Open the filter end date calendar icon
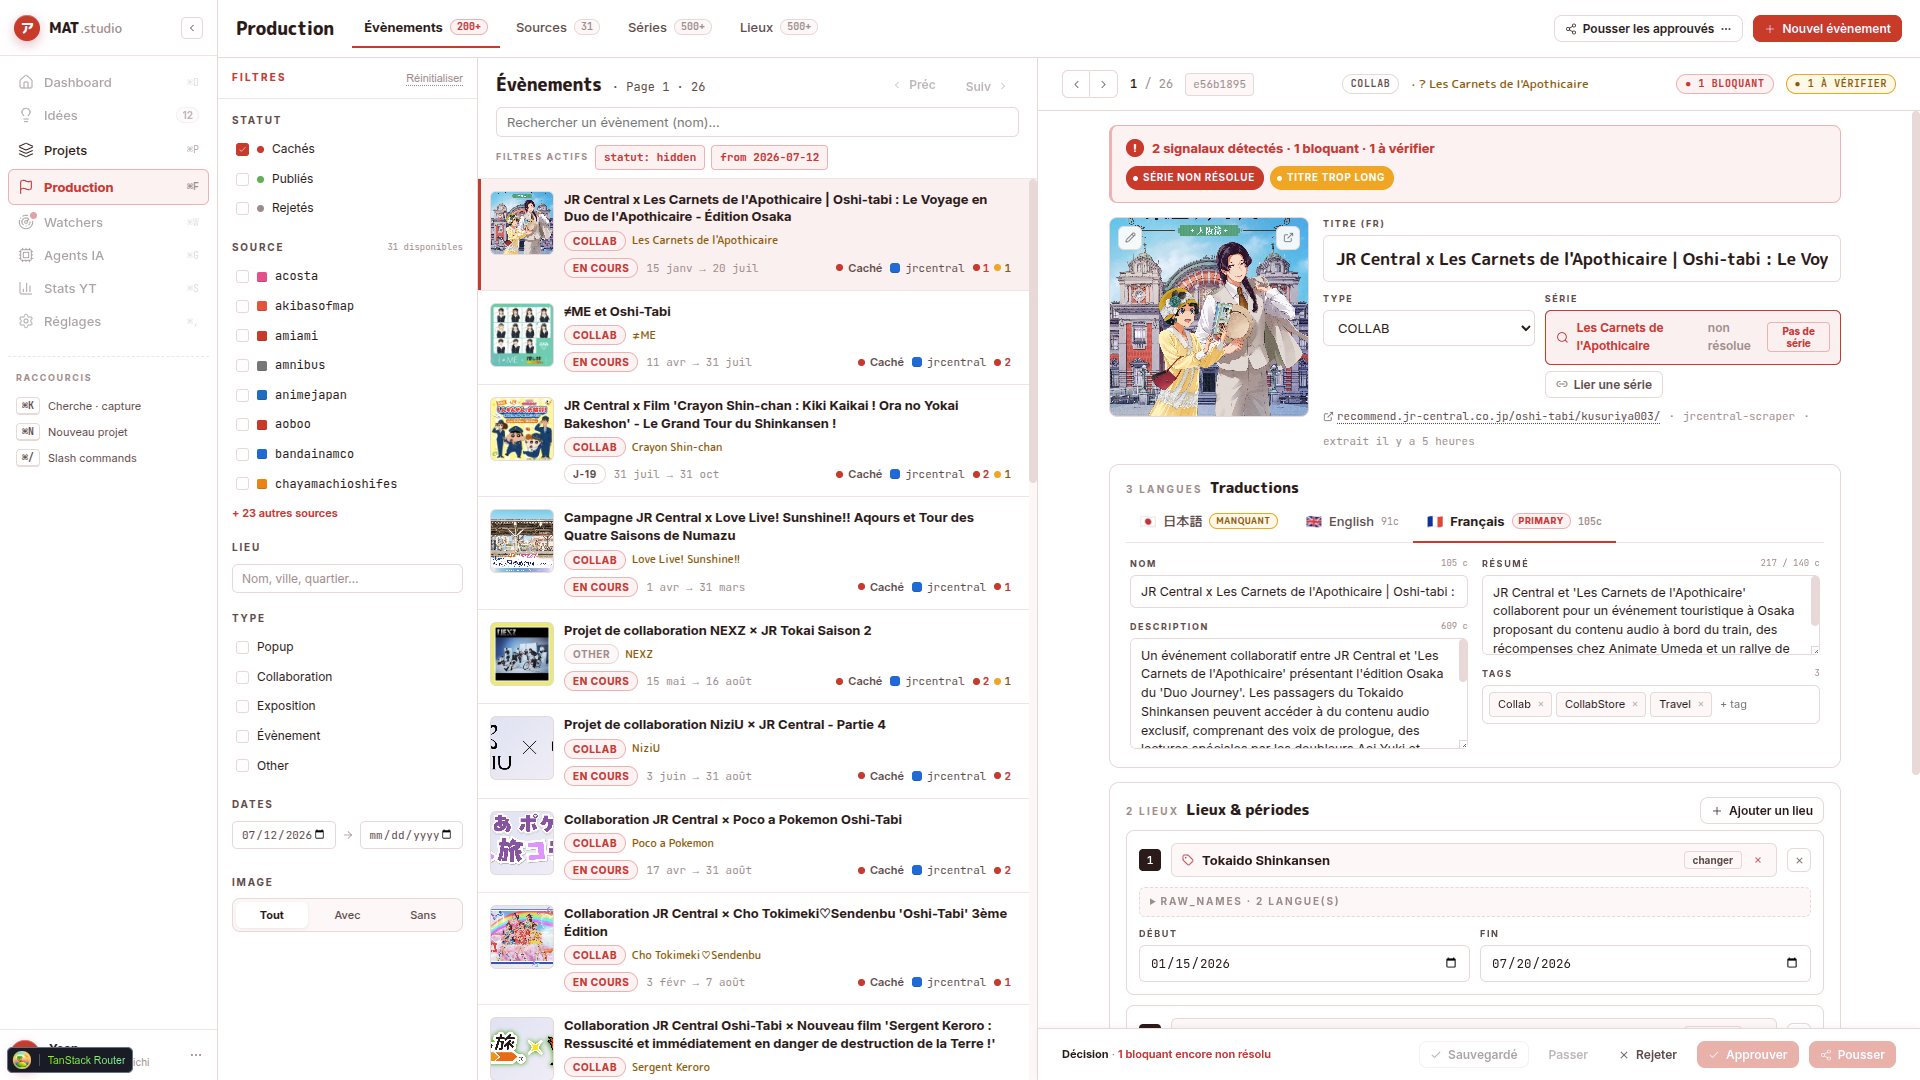 coord(447,834)
